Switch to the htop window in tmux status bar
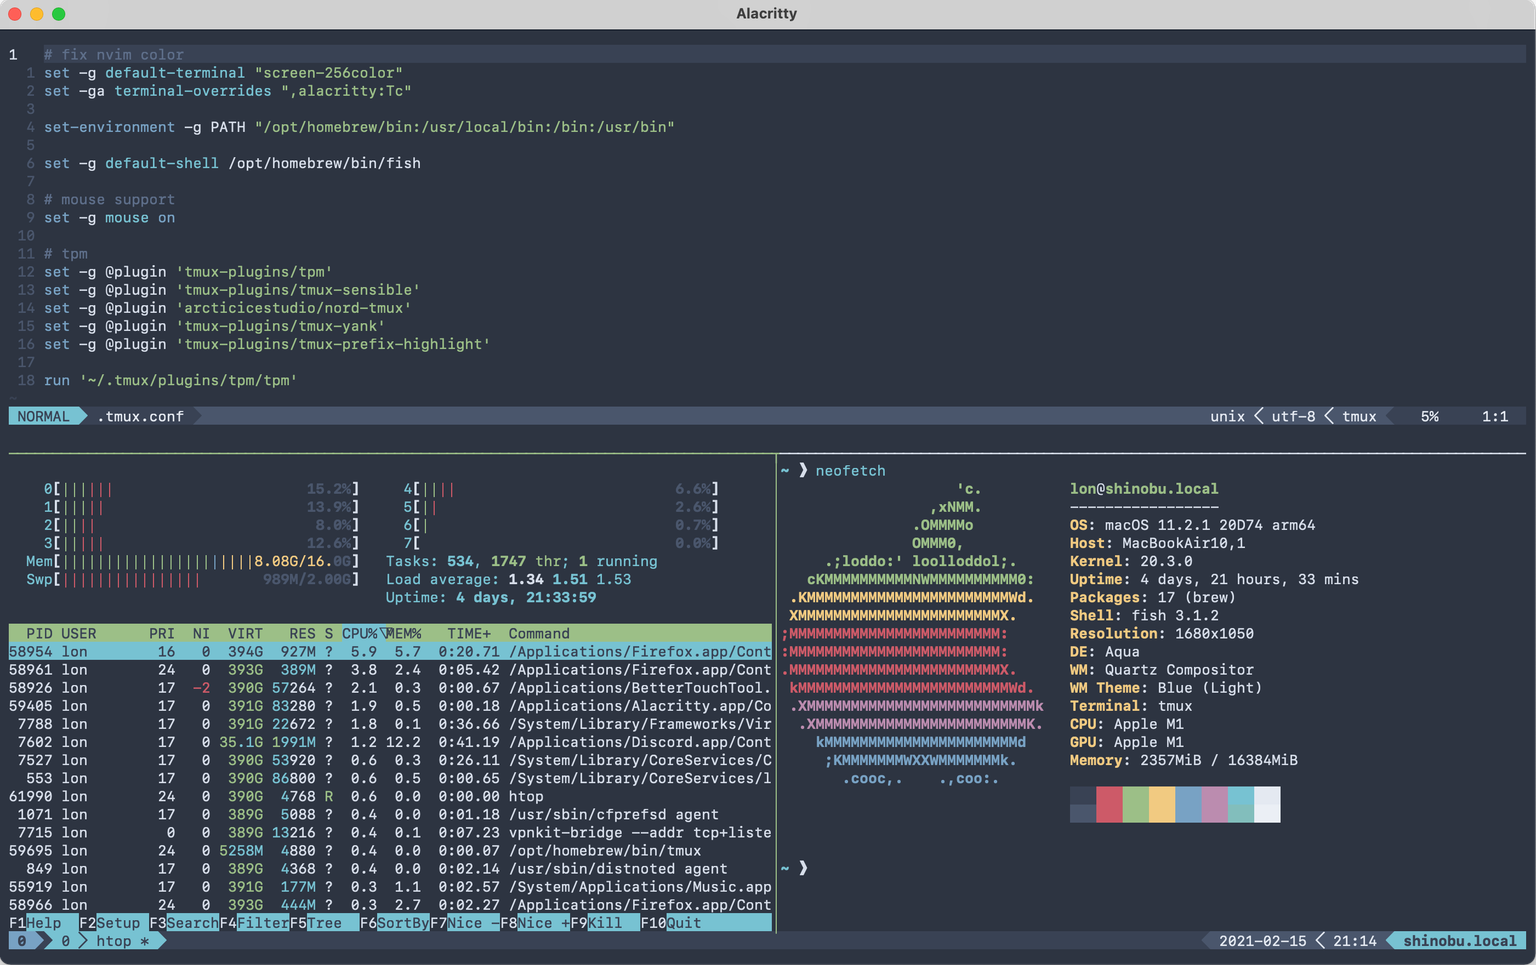 click(x=113, y=941)
